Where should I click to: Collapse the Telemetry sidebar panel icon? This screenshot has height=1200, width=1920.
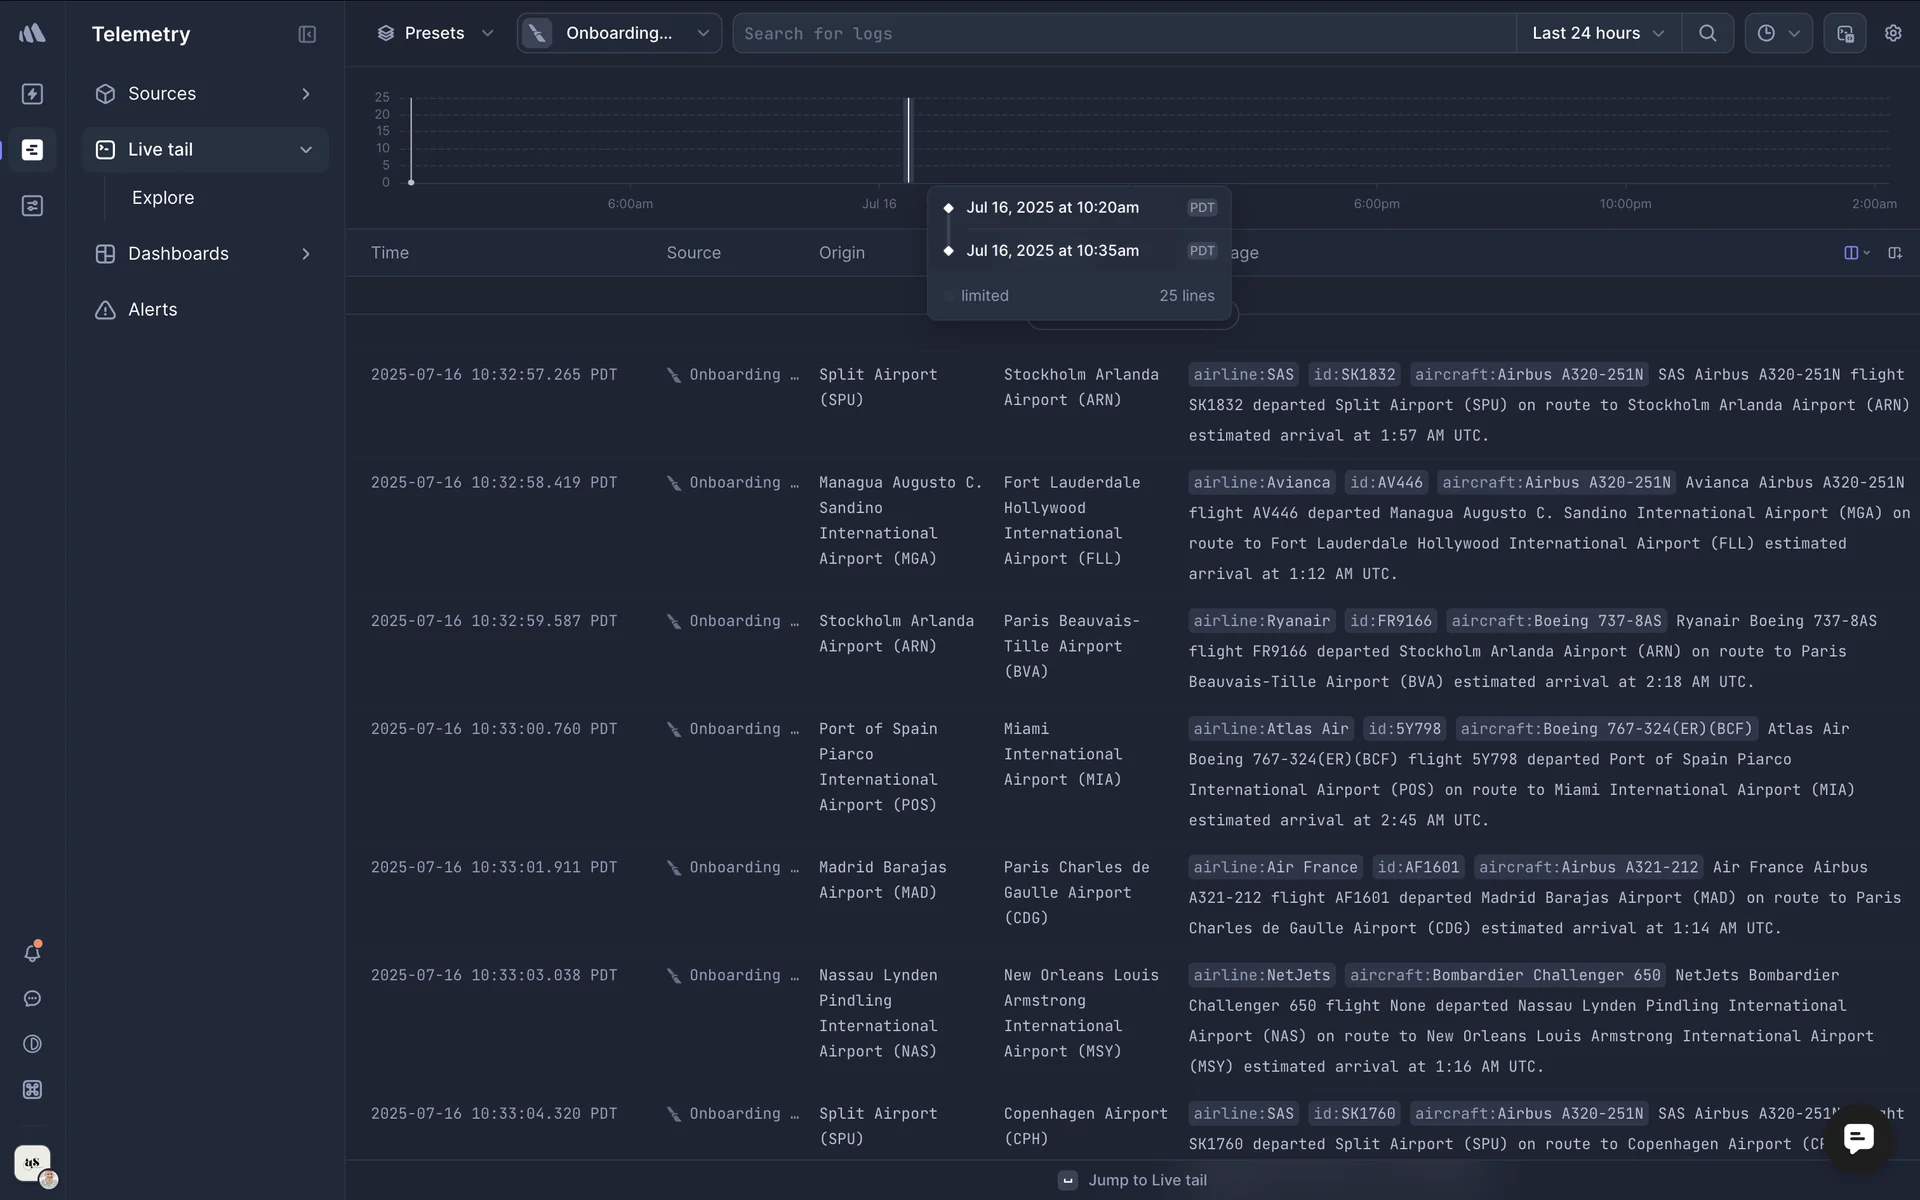307,34
